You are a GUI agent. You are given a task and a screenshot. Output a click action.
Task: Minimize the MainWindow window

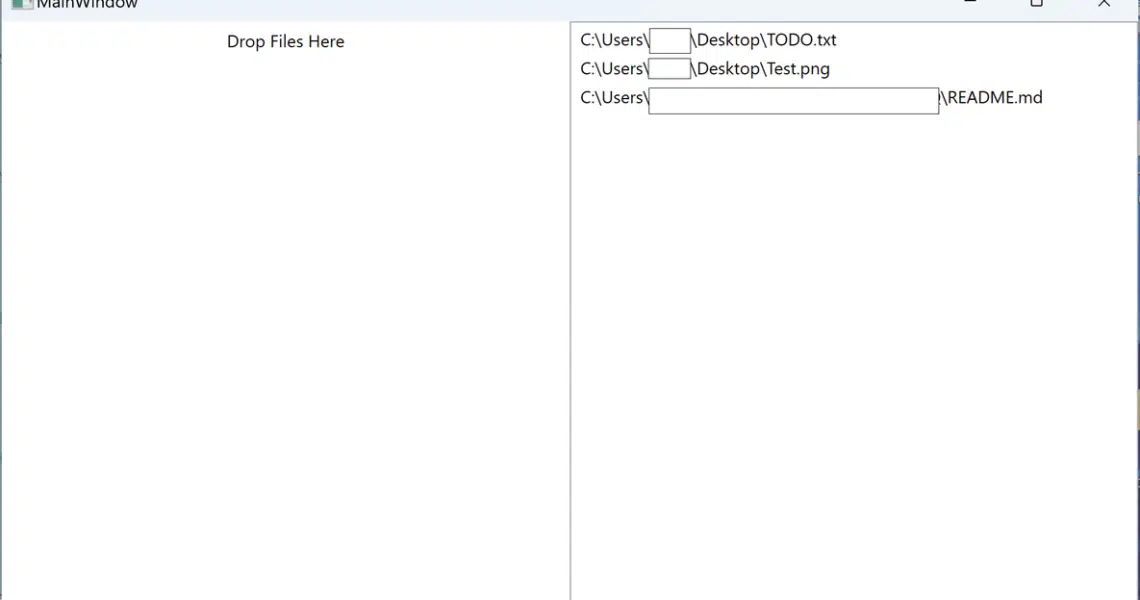969,4
